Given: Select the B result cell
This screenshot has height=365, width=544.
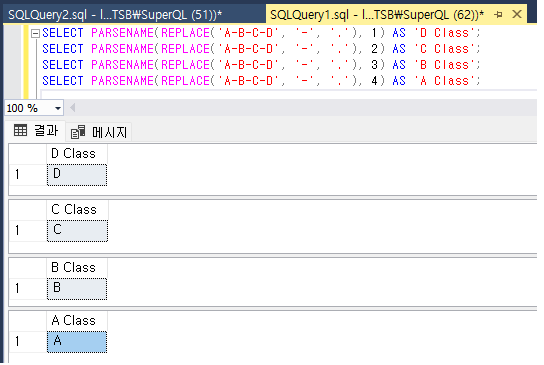Looking at the screenshot, I should (77, 288).
